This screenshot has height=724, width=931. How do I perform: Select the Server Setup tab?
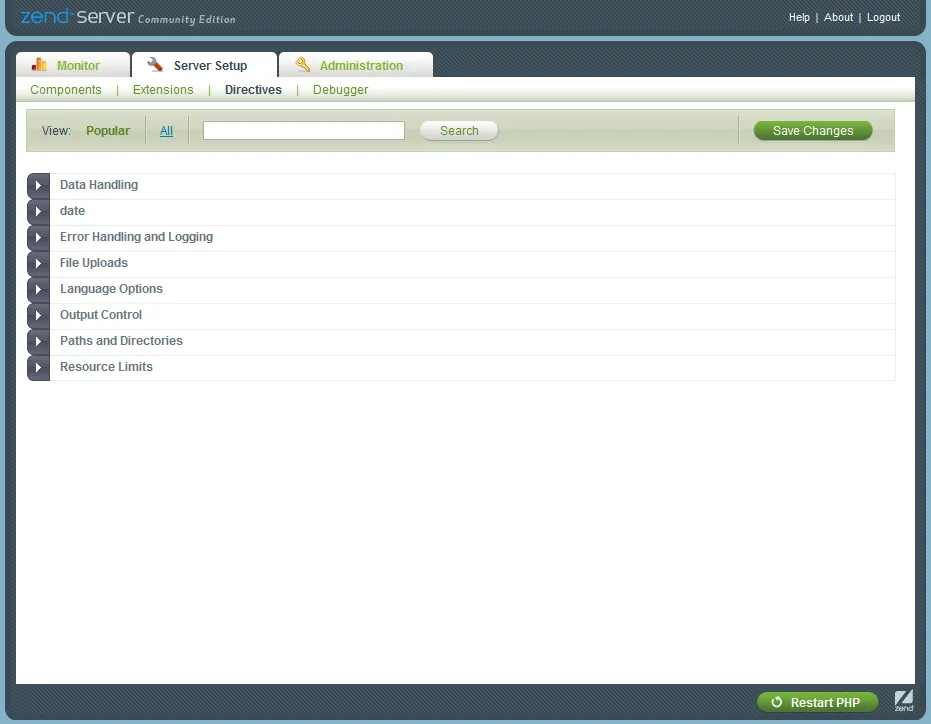point(204,65)
